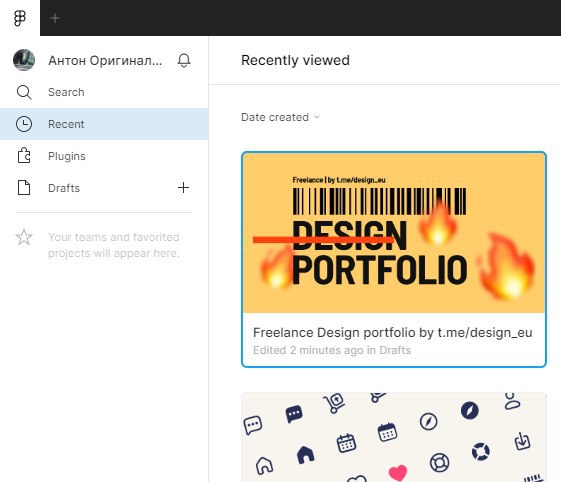Click the Drafts file icon

[24, 188]
